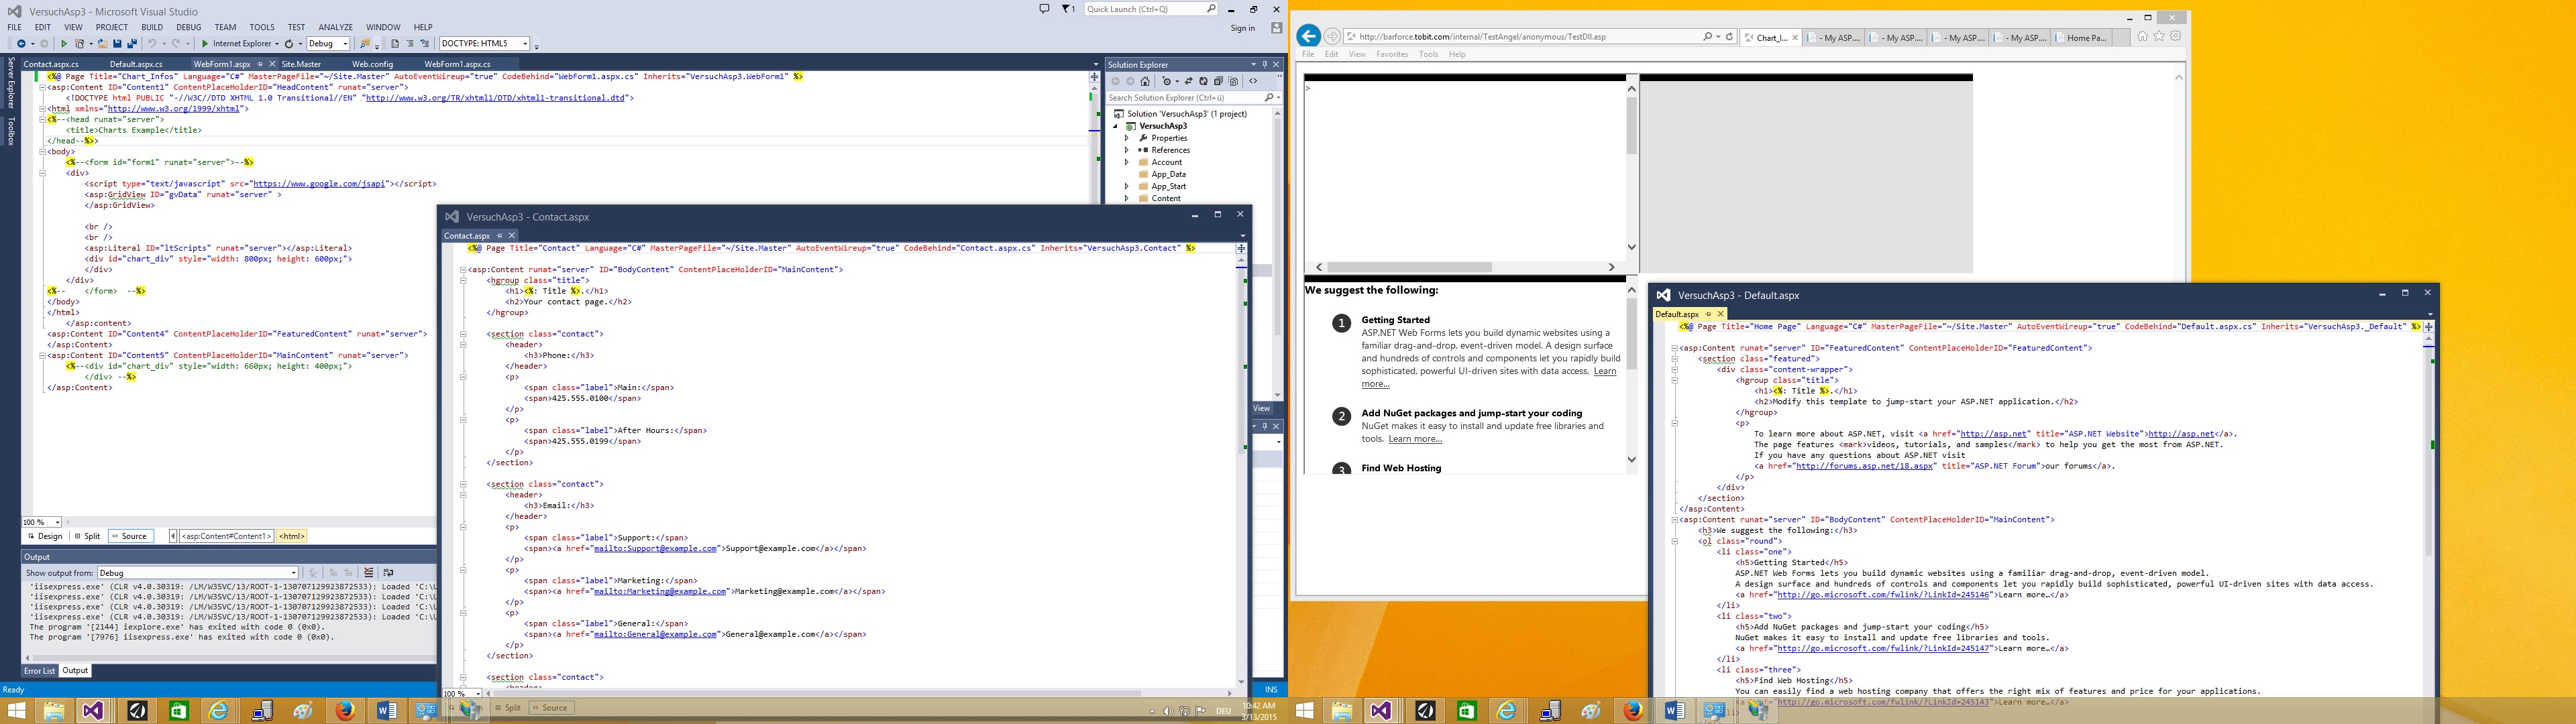Open the Debug configuration dropdown

point(328,44)
